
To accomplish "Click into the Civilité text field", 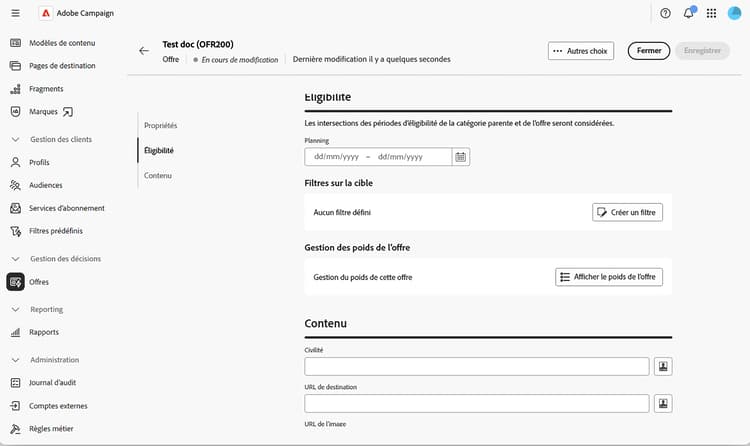I will coord(477,367).
